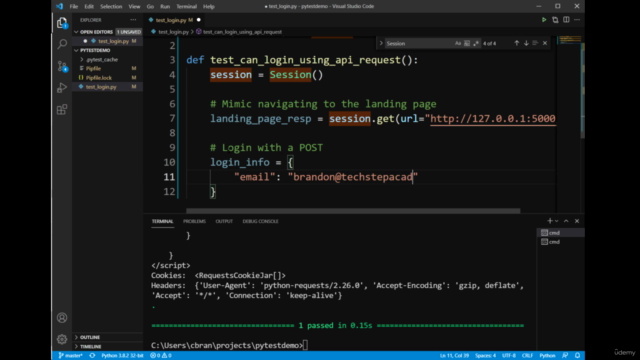This screenshot has width=640, height=360.
Task: Open the Run menu
Action: tap(165, 7)
